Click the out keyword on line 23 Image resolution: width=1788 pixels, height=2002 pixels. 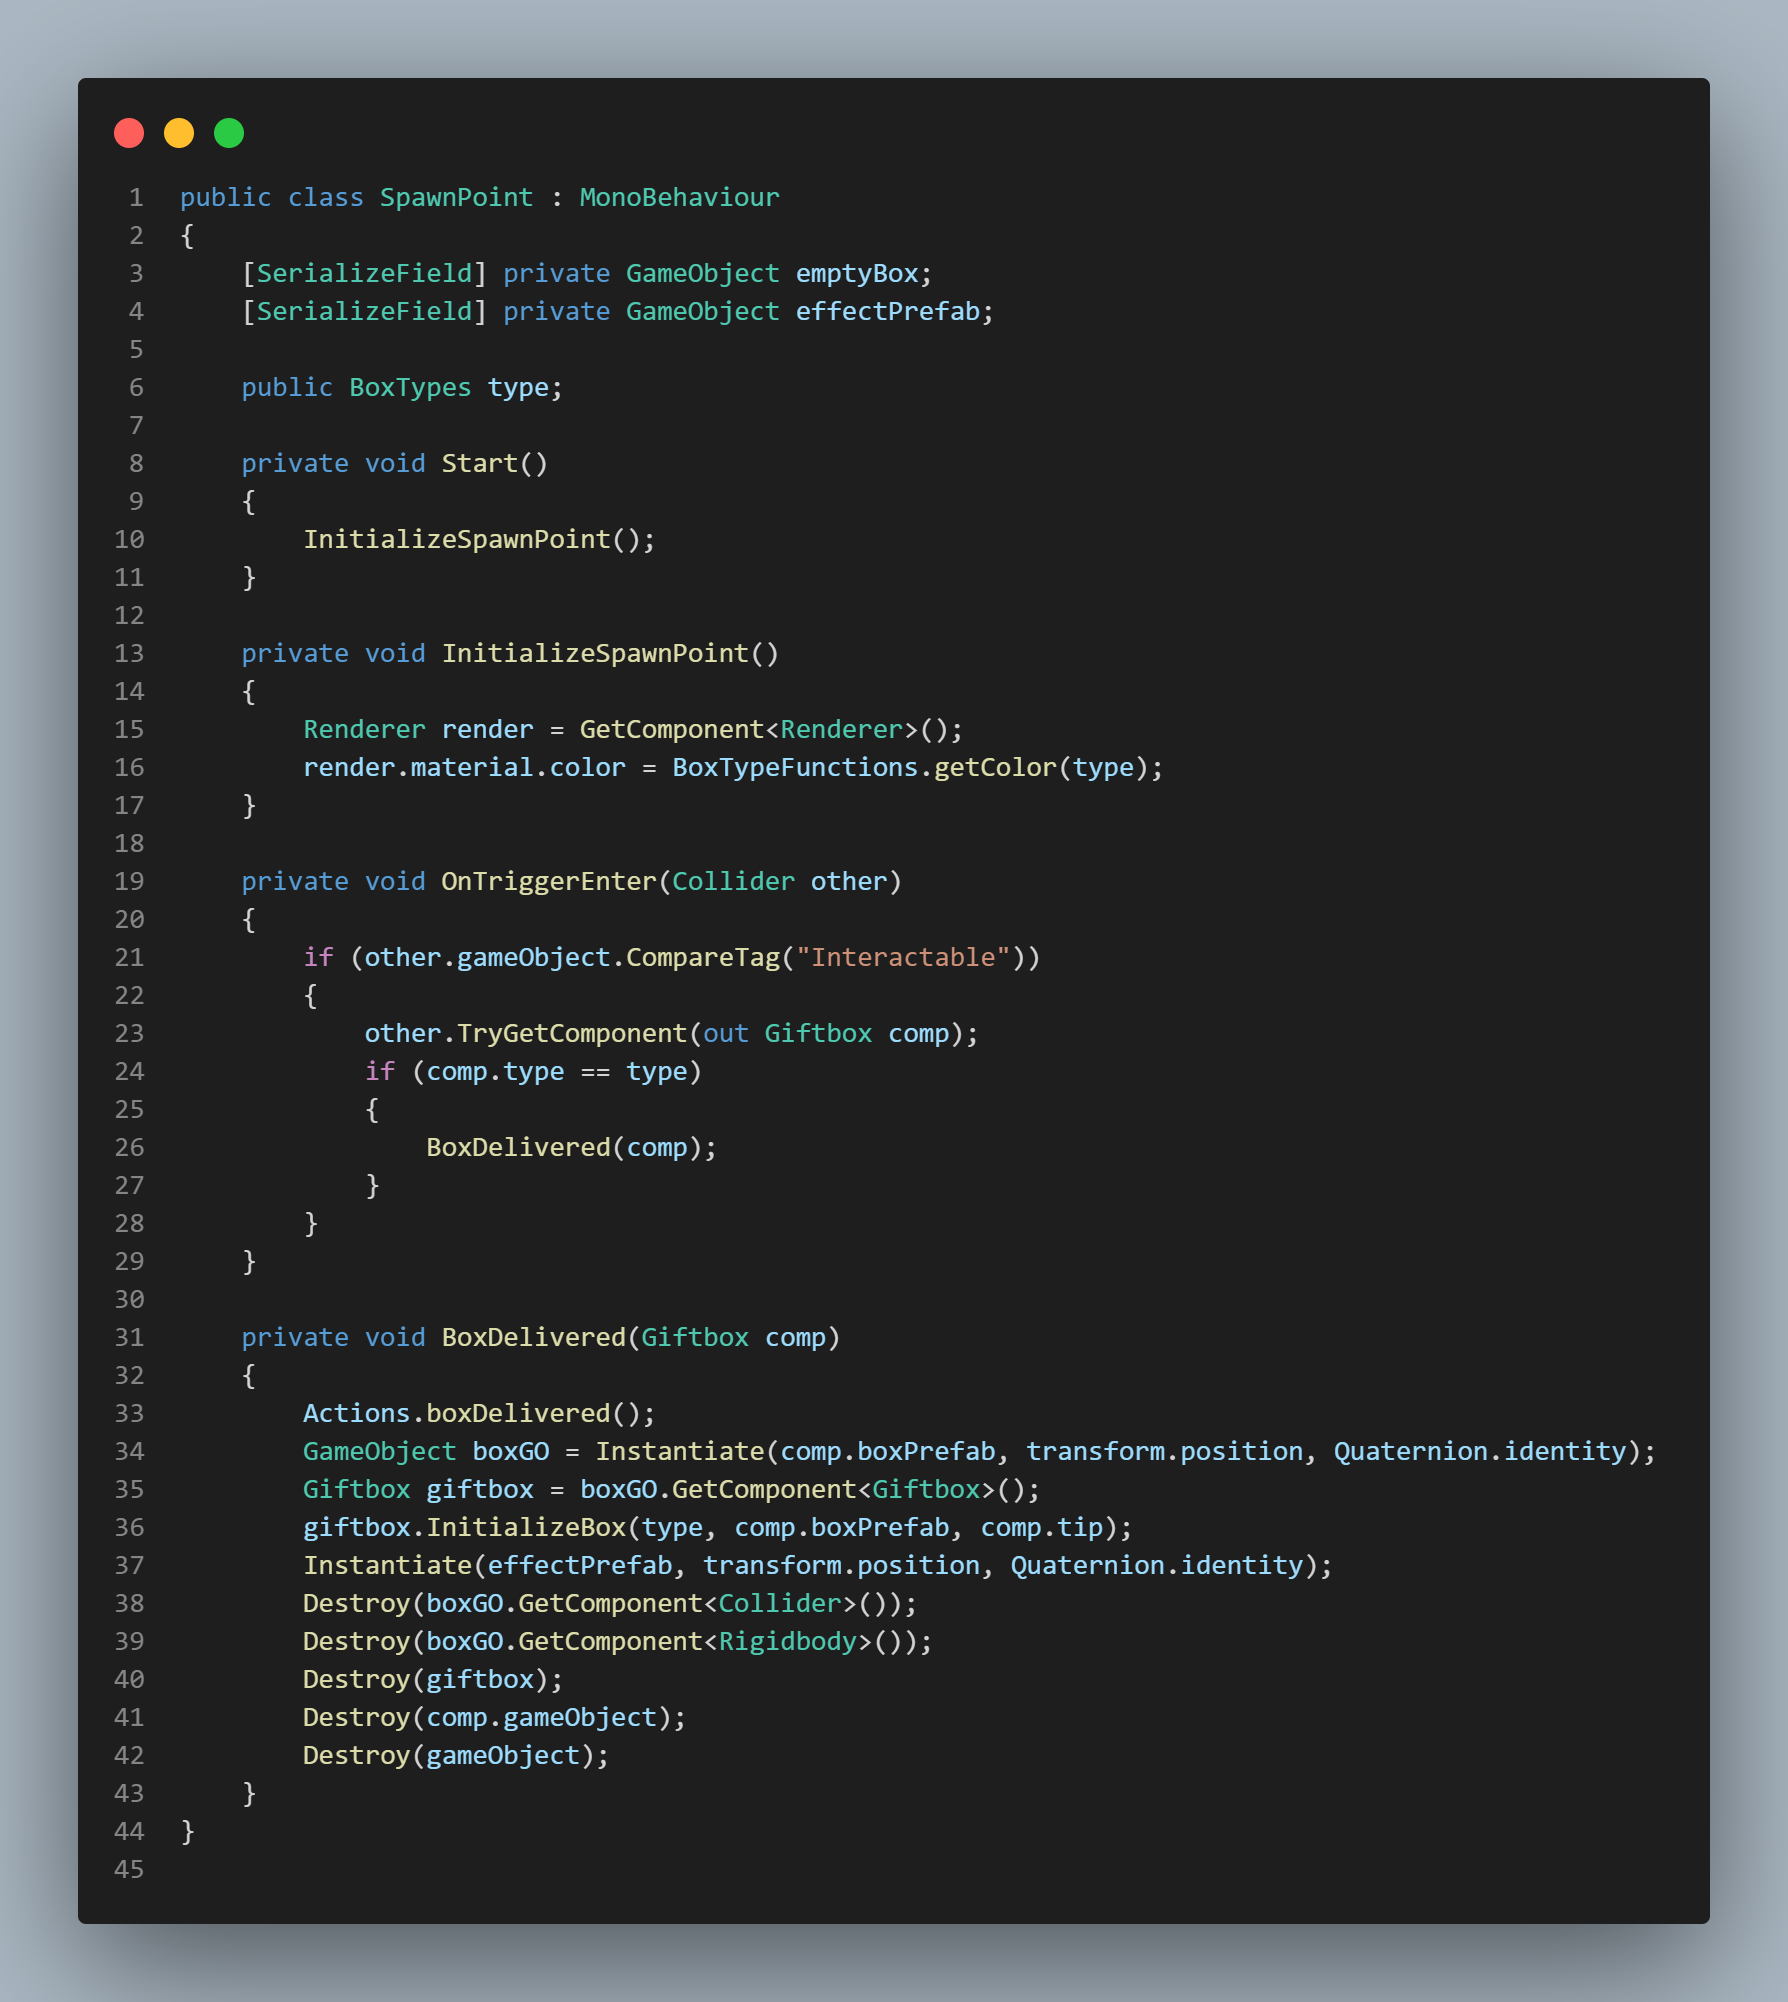726,1033
